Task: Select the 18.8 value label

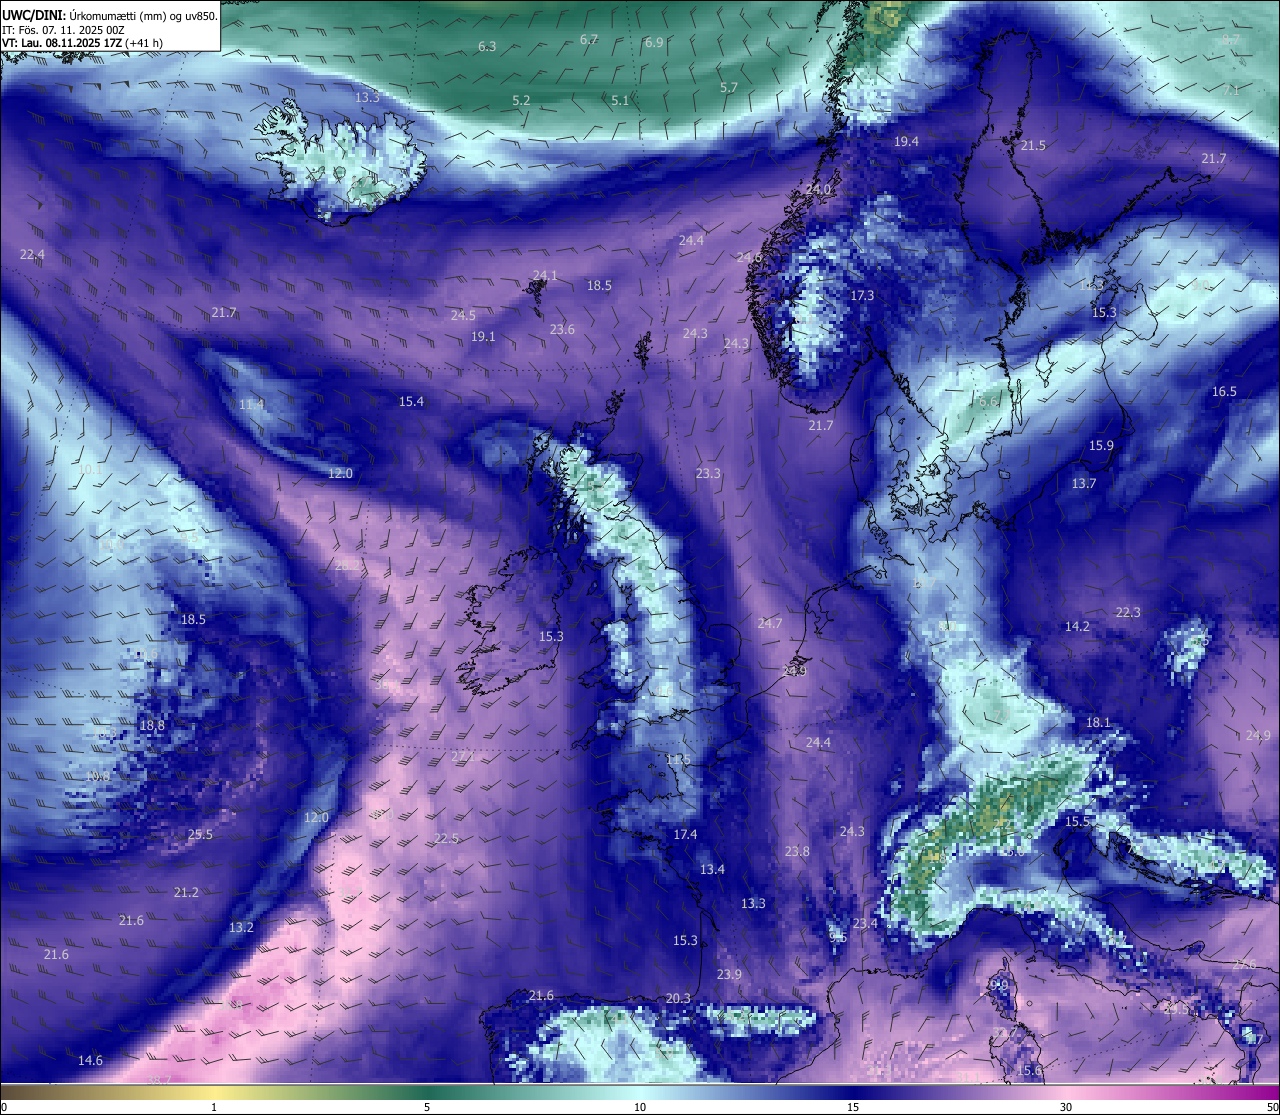Action: (152, 726)
